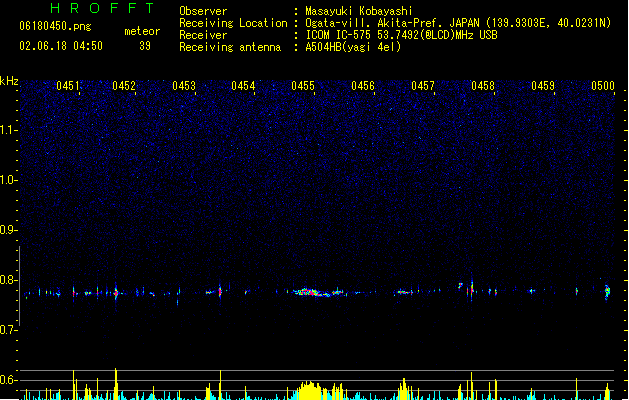Select the name Masayuki Kobayashi
The image size is (629, 400).
pos(359,11)
